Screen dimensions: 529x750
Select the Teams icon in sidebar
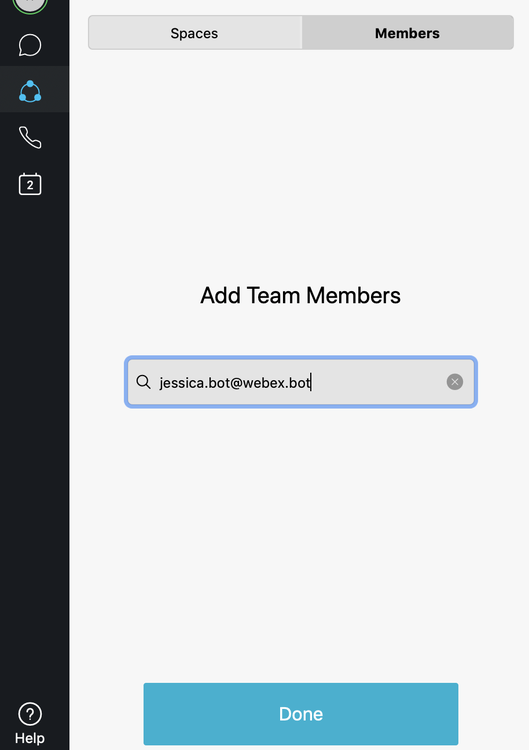30,91
